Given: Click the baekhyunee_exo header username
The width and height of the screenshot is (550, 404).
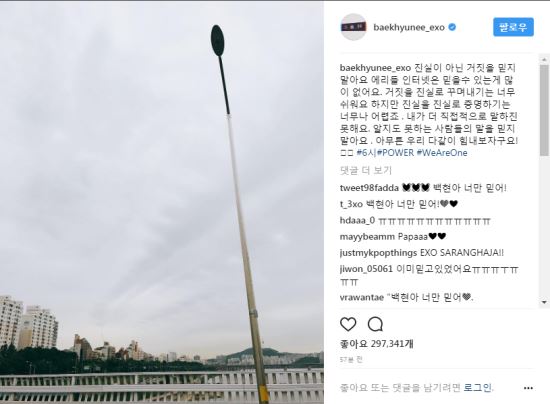Looking at the screenshot, I should (x=409, y=27).
